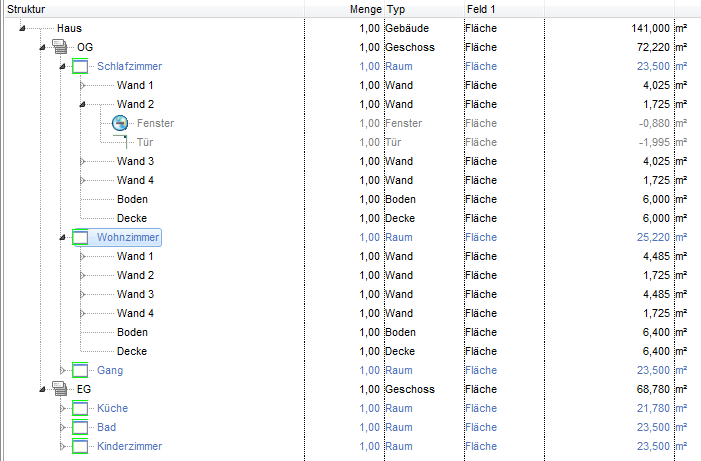Collapse Wand 2 under Schlafzimmer
The image size is (701, 461).
tap(82, 105)
